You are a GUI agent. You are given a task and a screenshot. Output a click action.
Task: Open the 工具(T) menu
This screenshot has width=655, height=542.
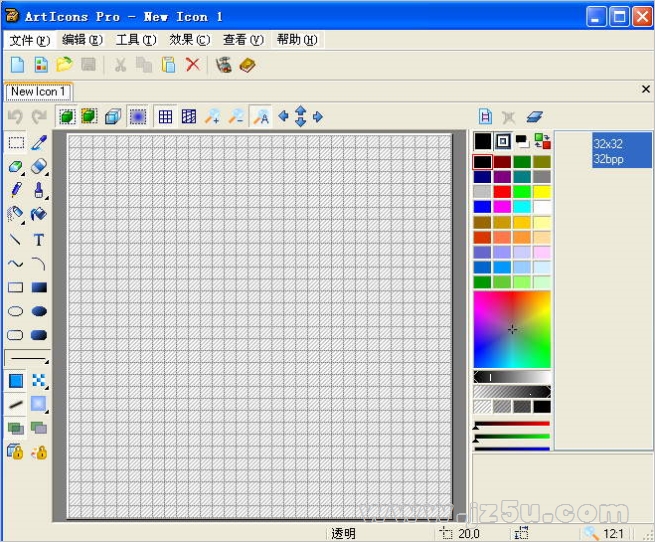point(136,40)
